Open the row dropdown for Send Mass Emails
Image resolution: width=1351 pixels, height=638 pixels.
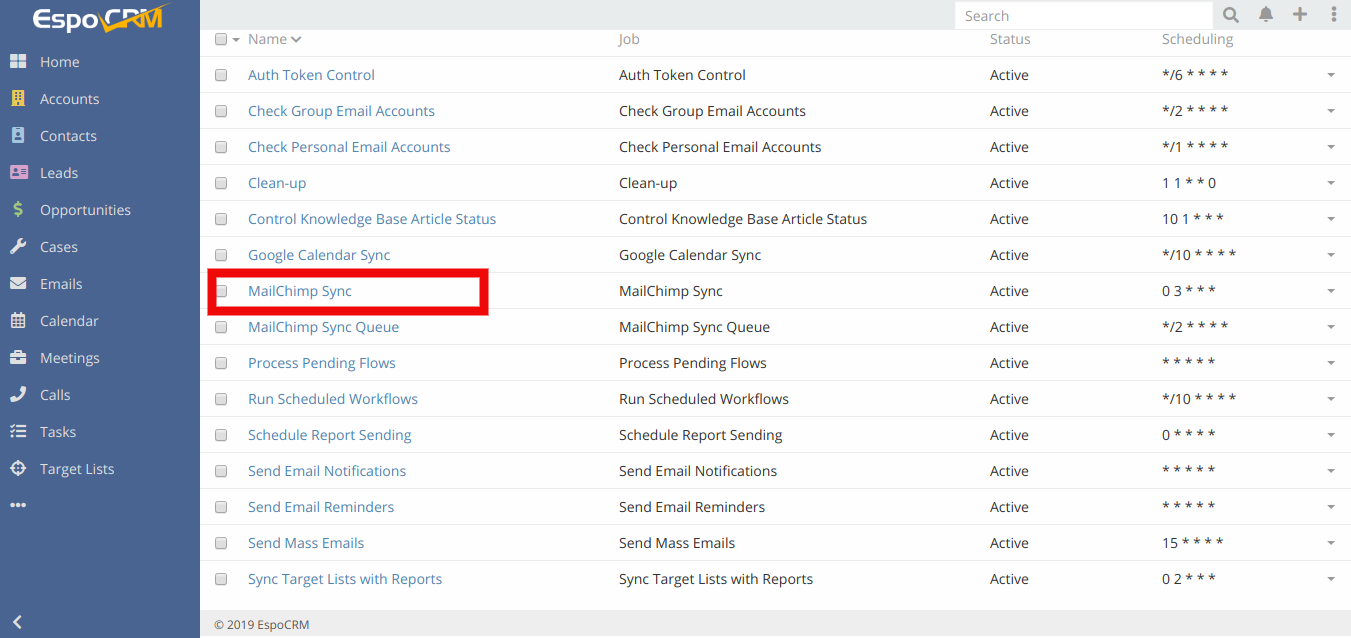coord(1331,544)
